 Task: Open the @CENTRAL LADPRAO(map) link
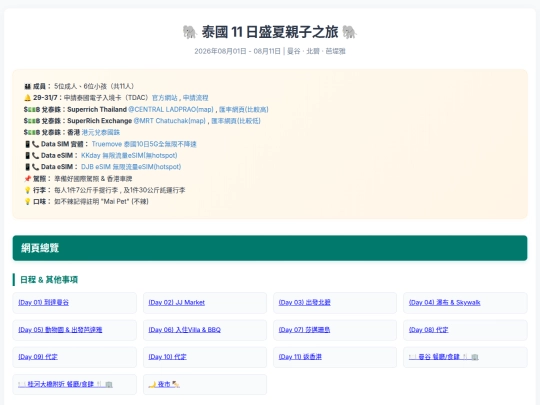click(171, 110)
